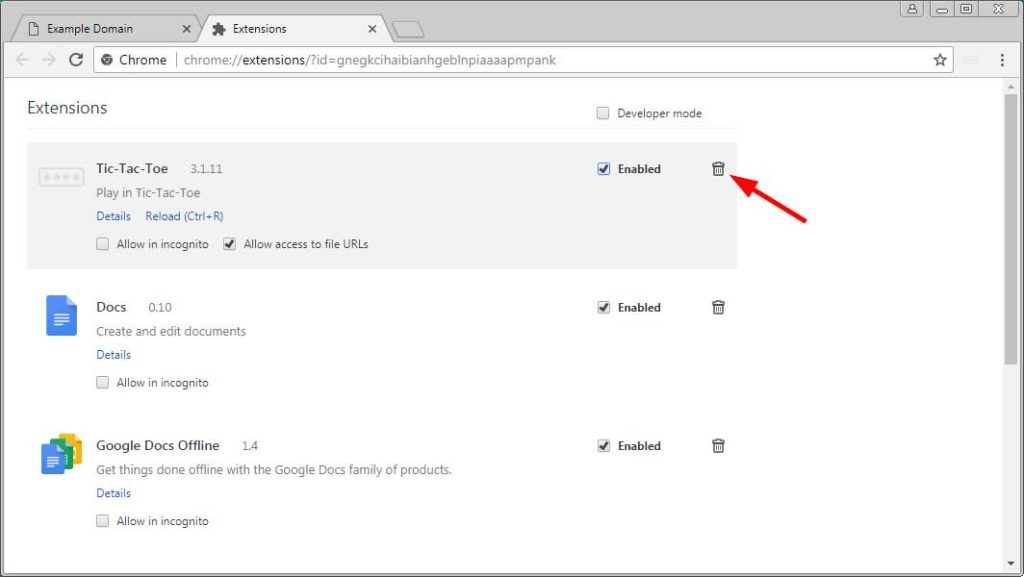The width and height of the screenshot is (1024, 577).
Task: Trash the Google Docs Offline extension
Action: pos(718,446)
